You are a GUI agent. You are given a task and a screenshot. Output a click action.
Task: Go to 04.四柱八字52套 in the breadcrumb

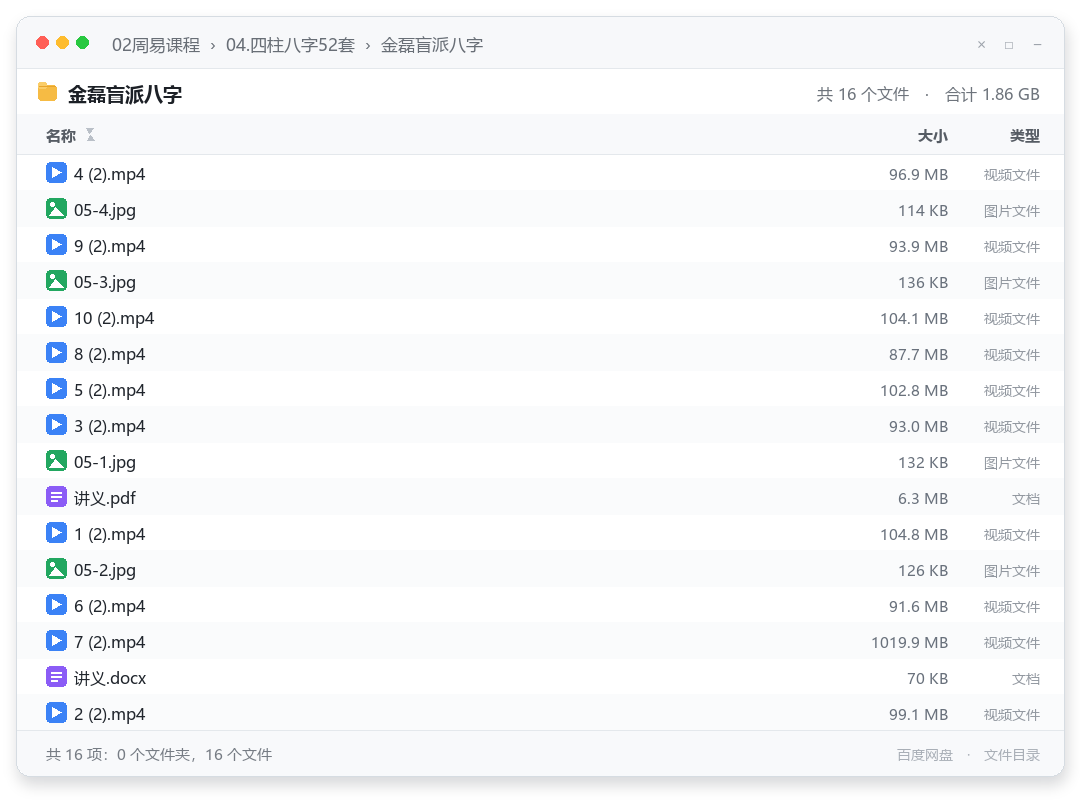pyautogui.click(x=291, y=45)
